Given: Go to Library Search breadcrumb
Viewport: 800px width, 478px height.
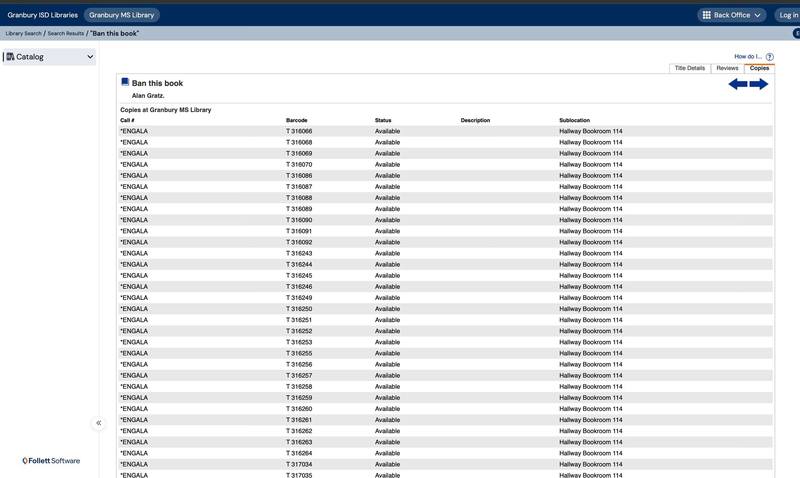Looking at the screenshot, I should click(x=23, y=34).
